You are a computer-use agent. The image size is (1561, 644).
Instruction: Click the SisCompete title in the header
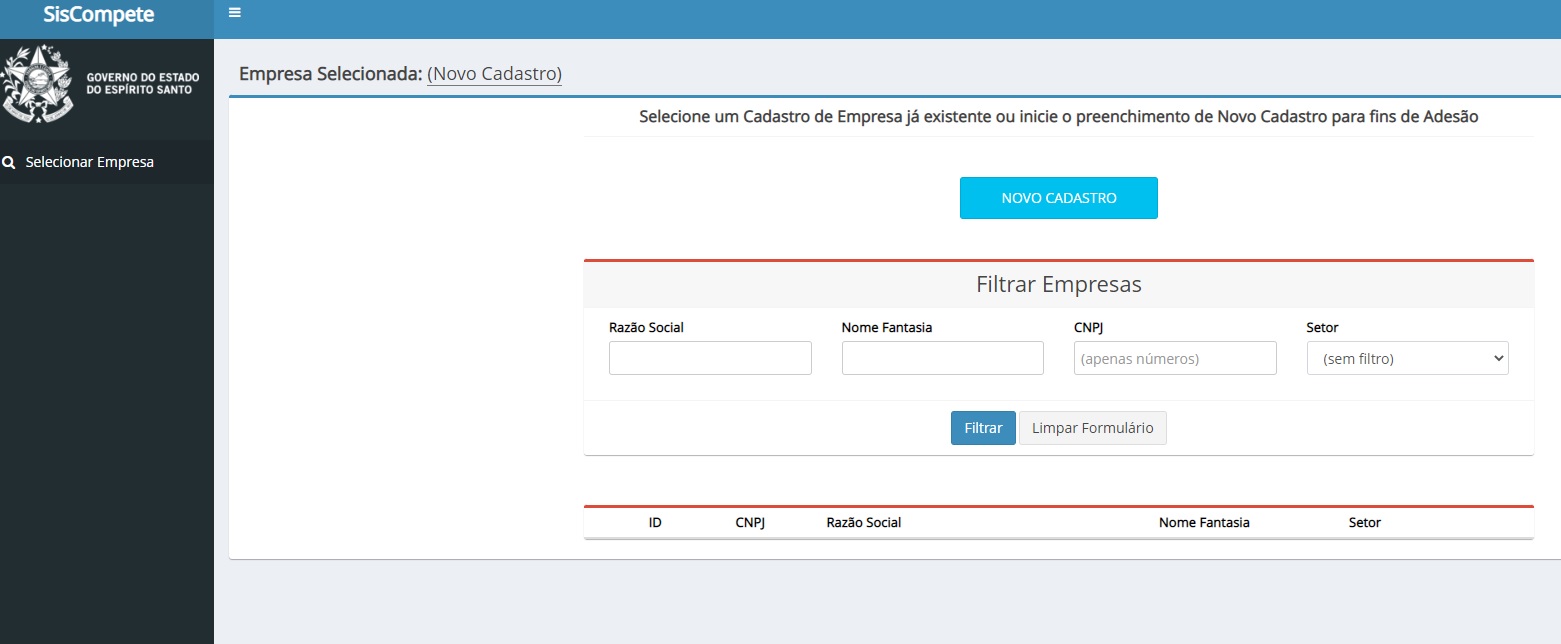point(99,15)
